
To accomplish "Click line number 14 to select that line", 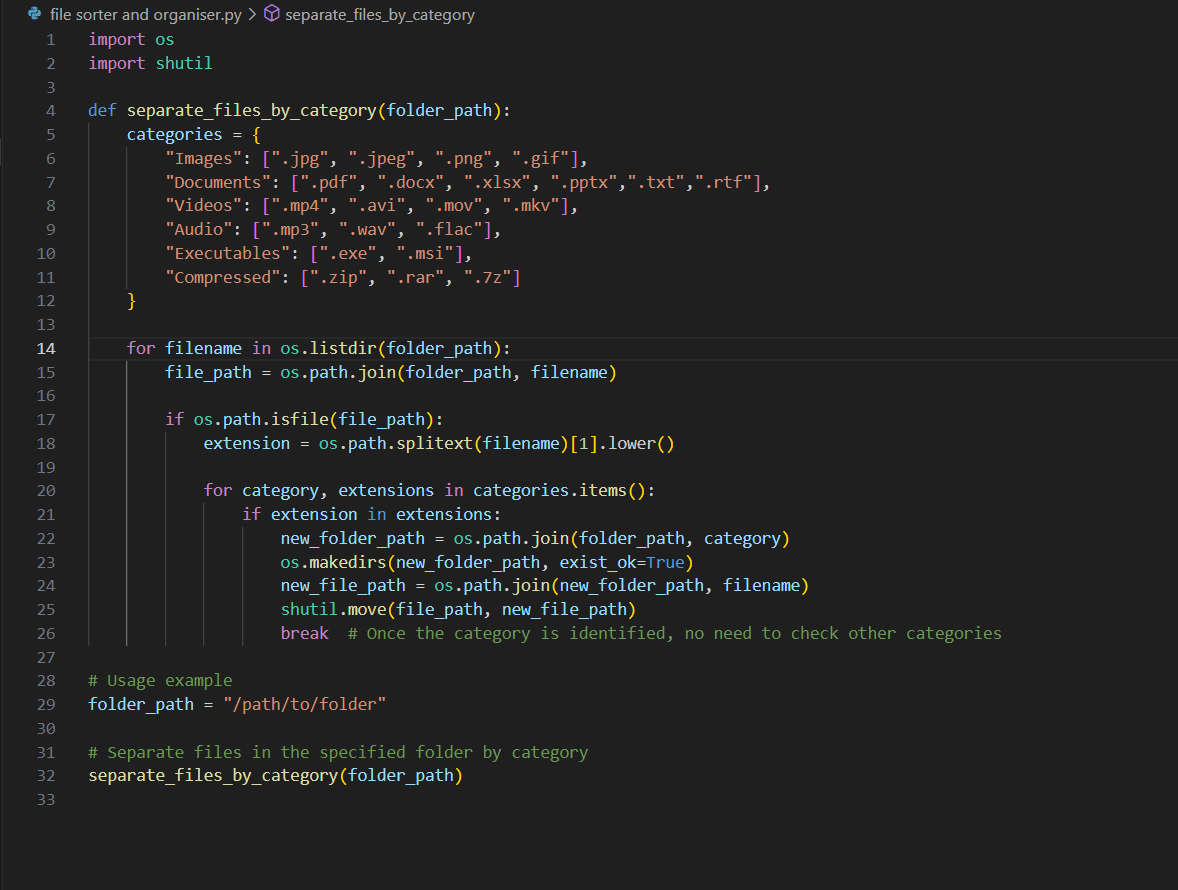I will (46, 347).
